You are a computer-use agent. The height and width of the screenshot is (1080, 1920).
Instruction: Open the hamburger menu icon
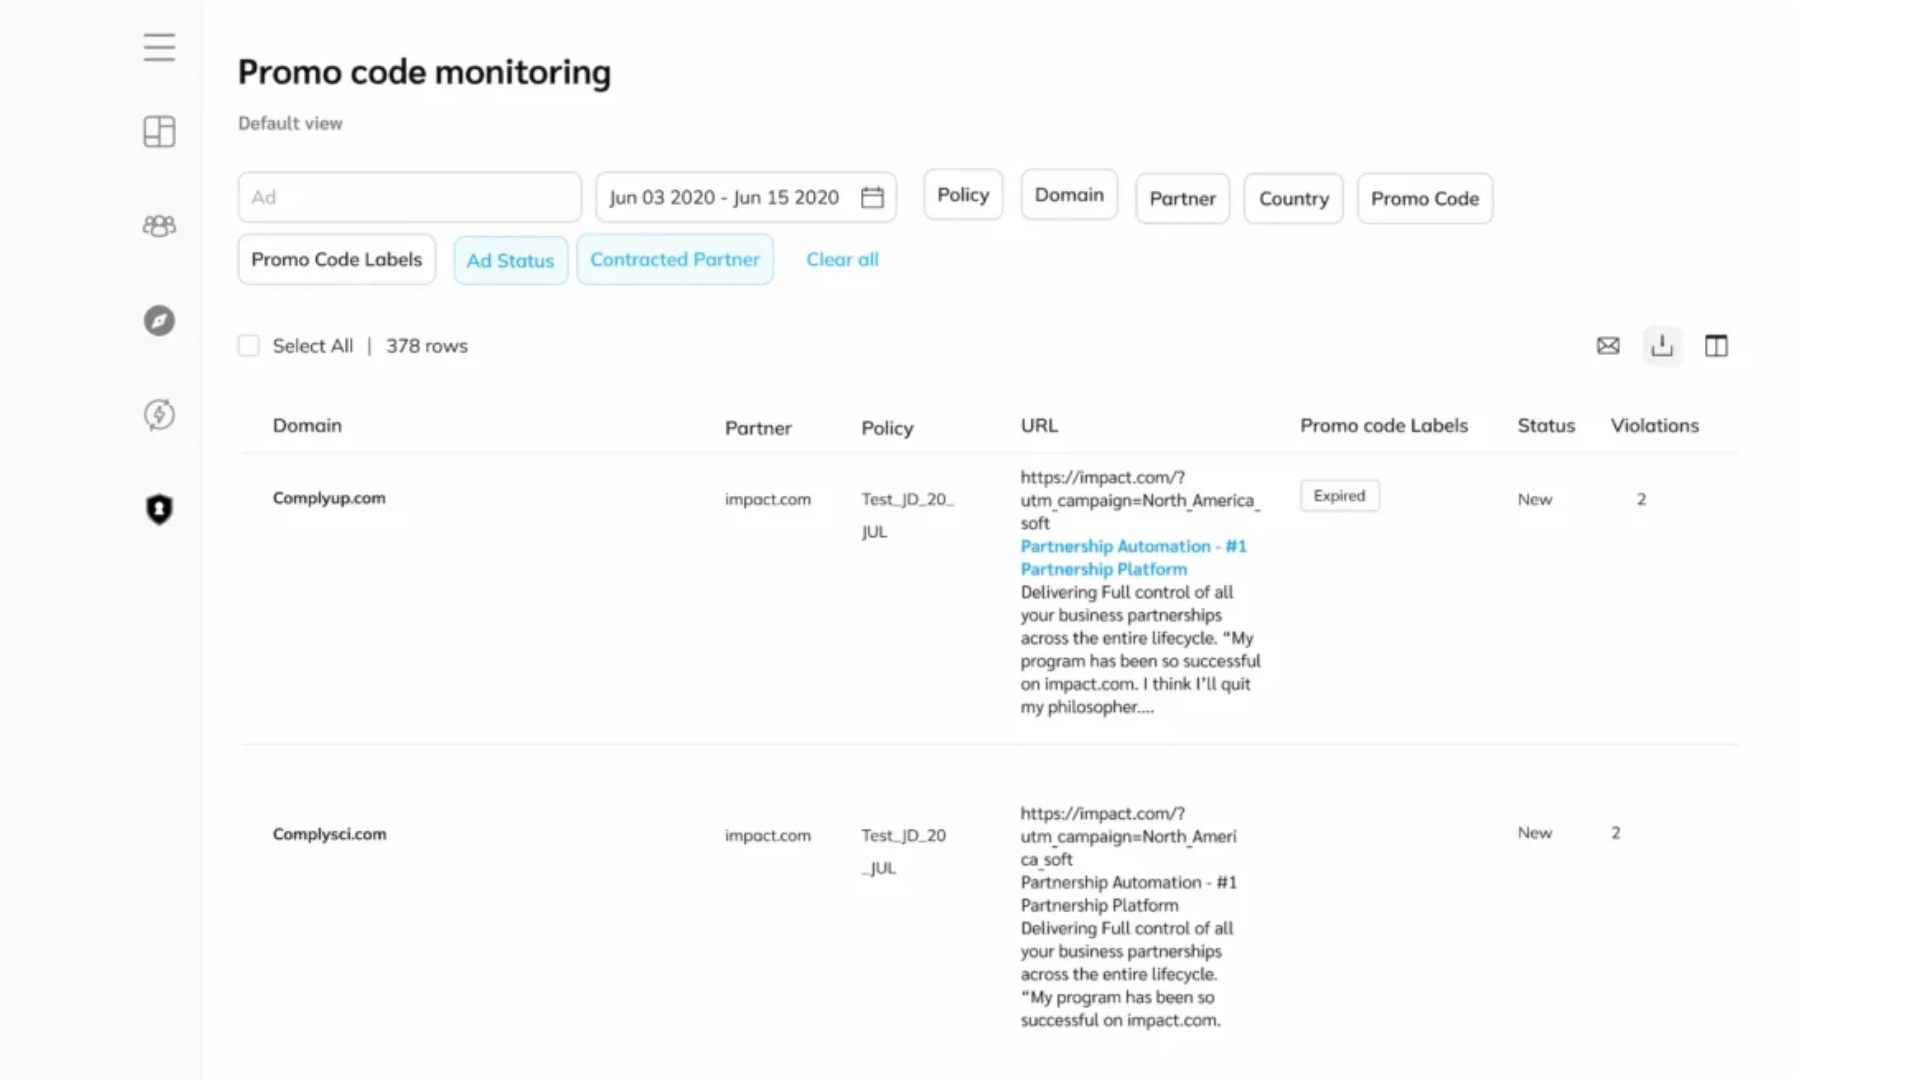pos(159,47)
